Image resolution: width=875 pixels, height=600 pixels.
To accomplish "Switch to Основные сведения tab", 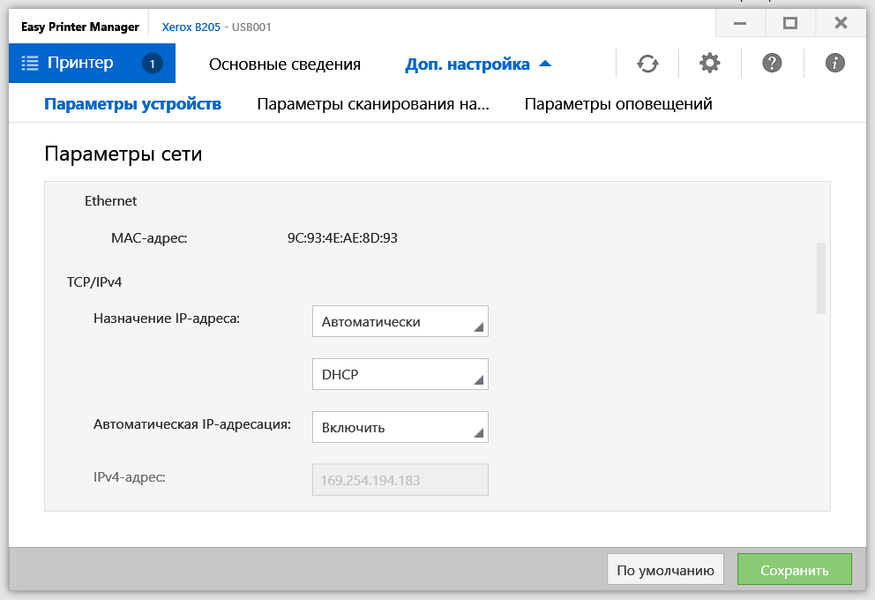I will (x=285, y=64).
